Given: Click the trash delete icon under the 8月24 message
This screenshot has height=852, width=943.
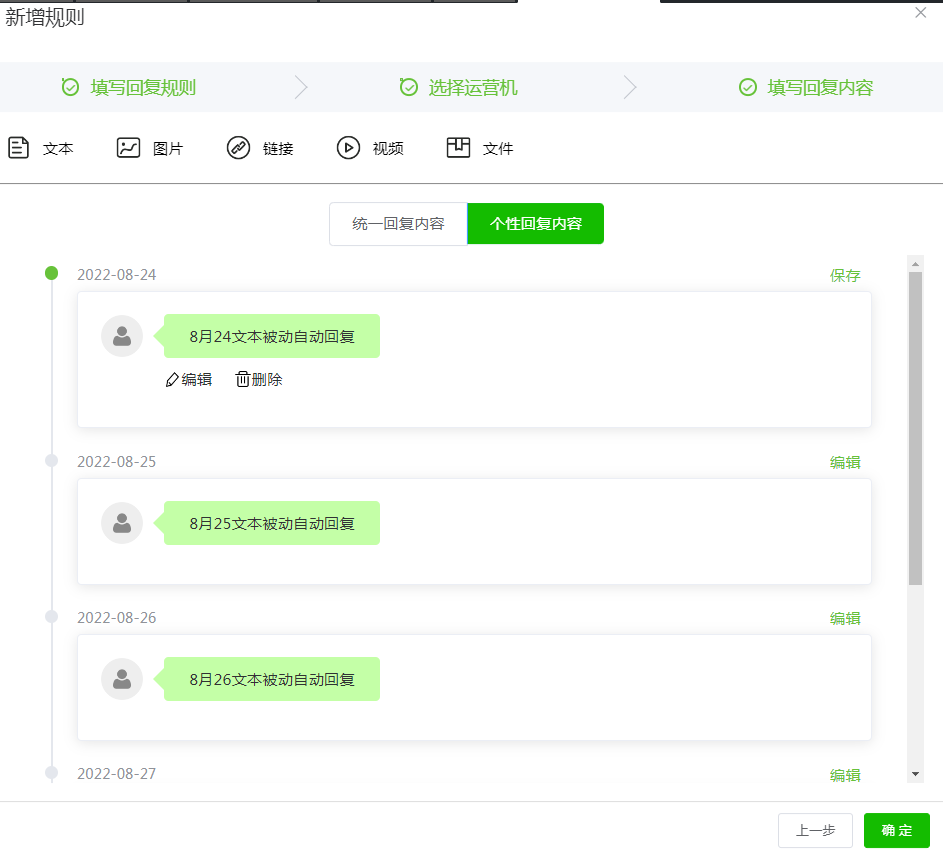Looking at the screenshot, I should point(243,380).
